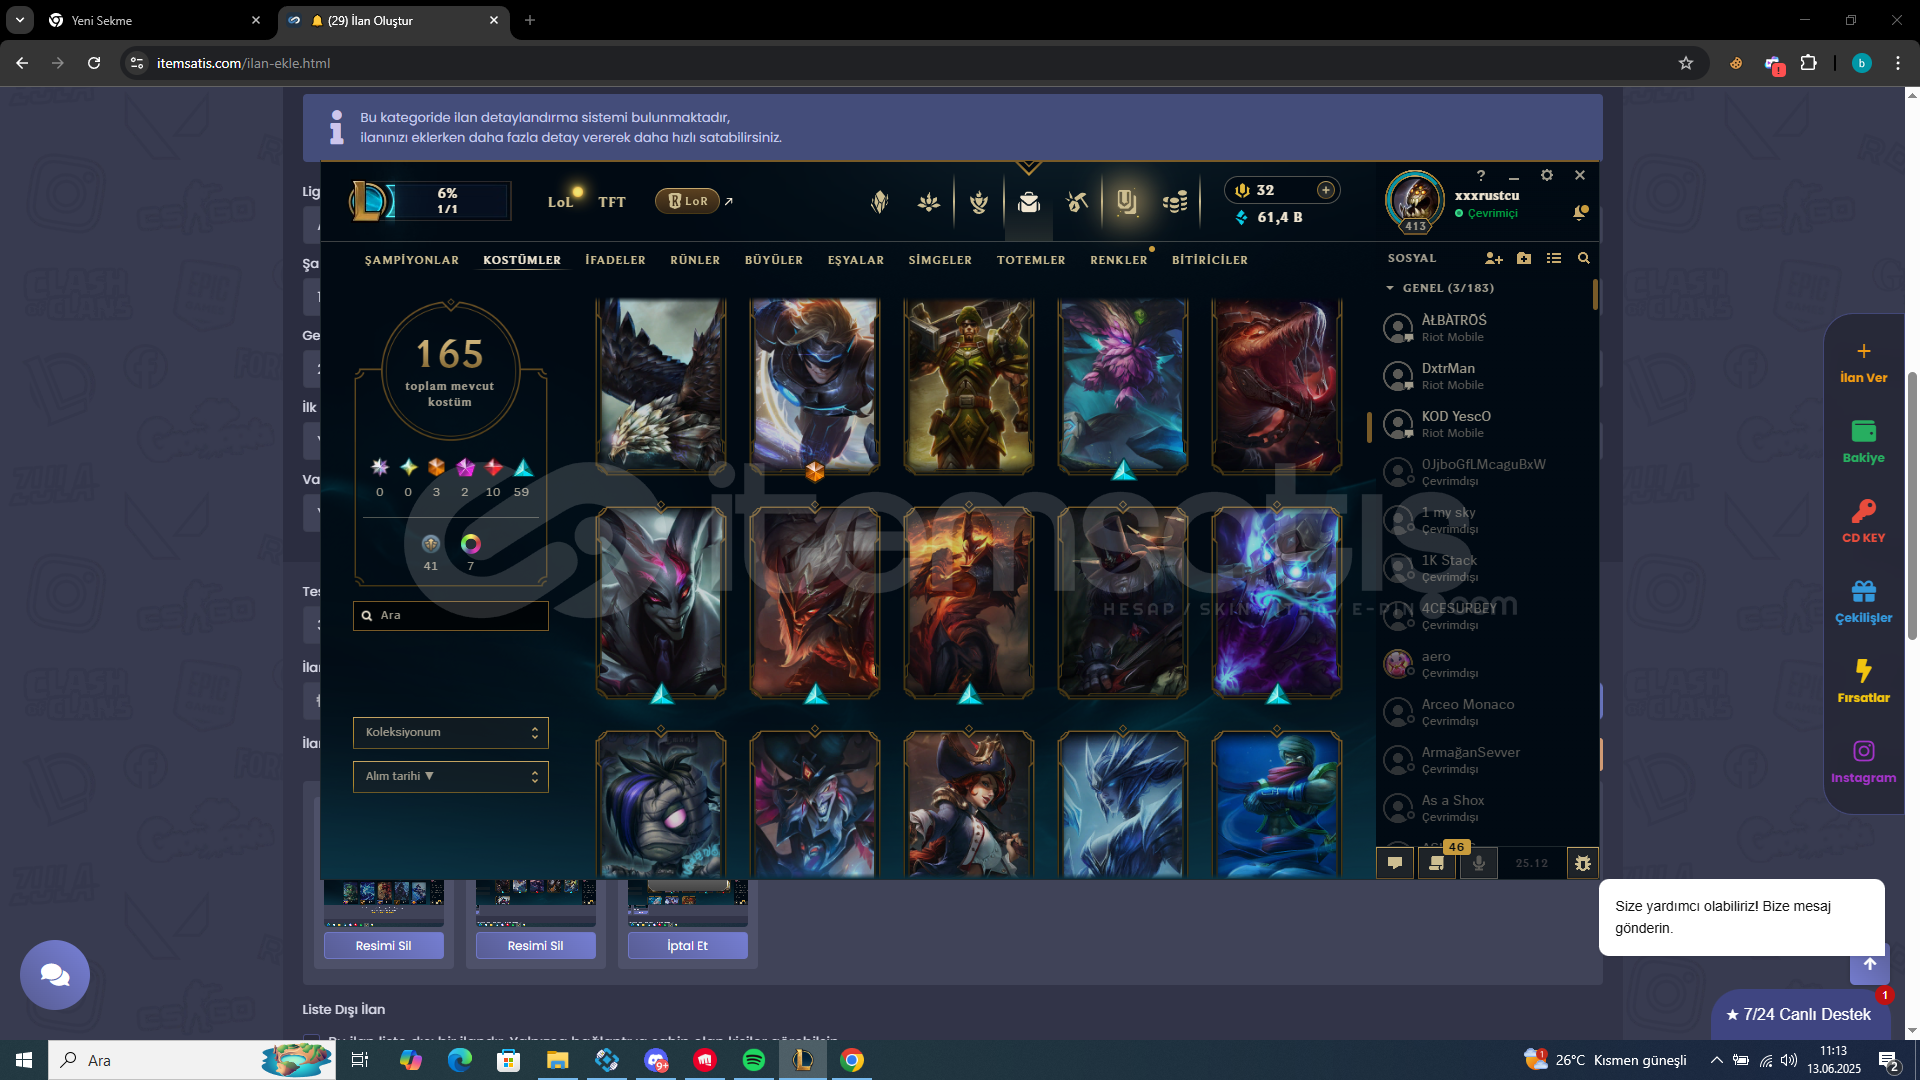Open the browser tab search dropdown arrow
The width and height of the screenshot is (1920, 1080).
(20, 20)
